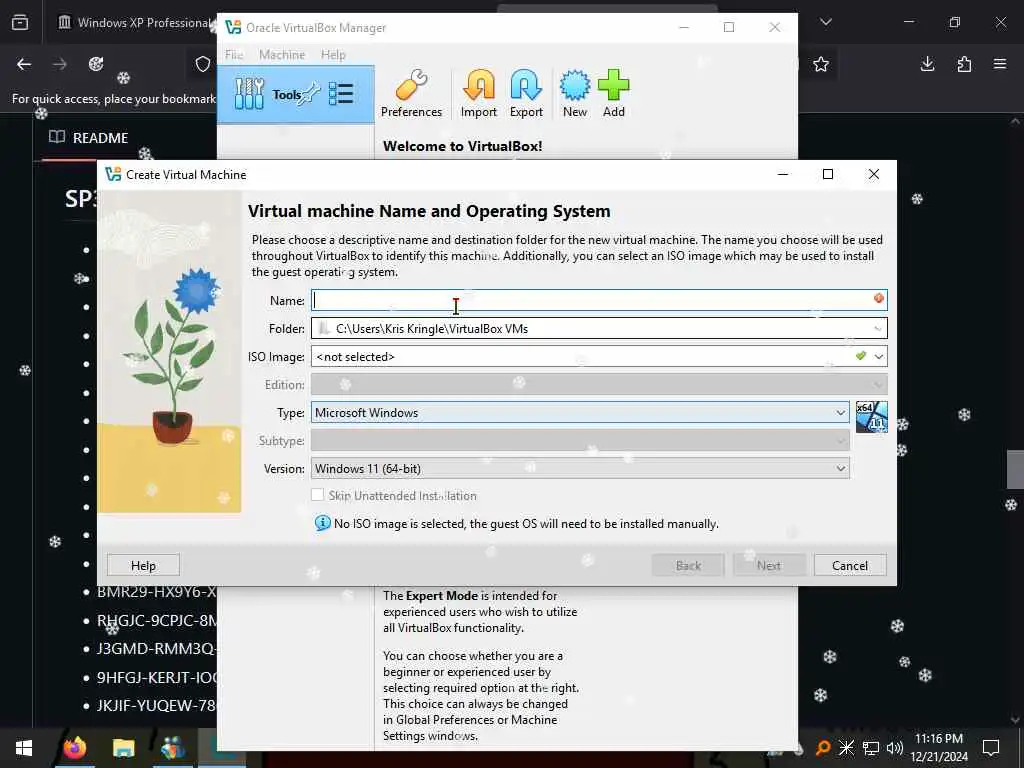Click the 9HFGJ-KERJT product key text
This screenshot has height=768, width=1024.
coord(157,677)
